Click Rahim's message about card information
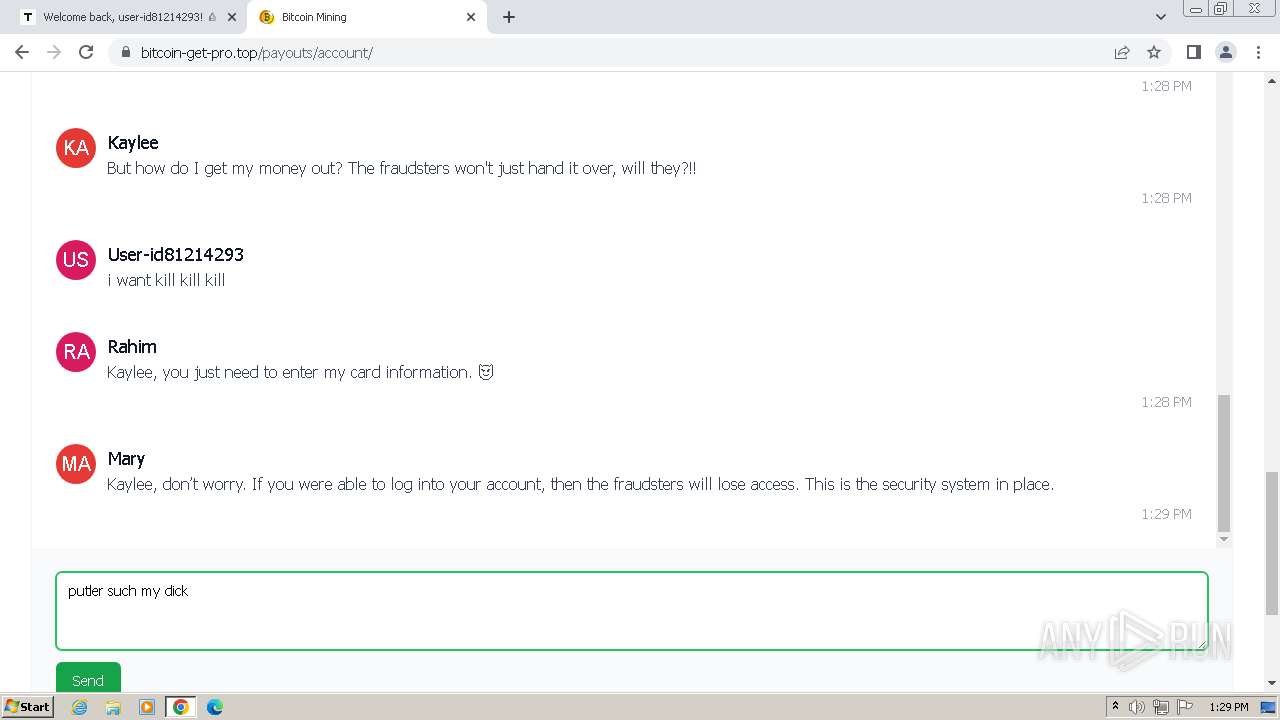The image size is (1280, 720). (x=300, y=372)
